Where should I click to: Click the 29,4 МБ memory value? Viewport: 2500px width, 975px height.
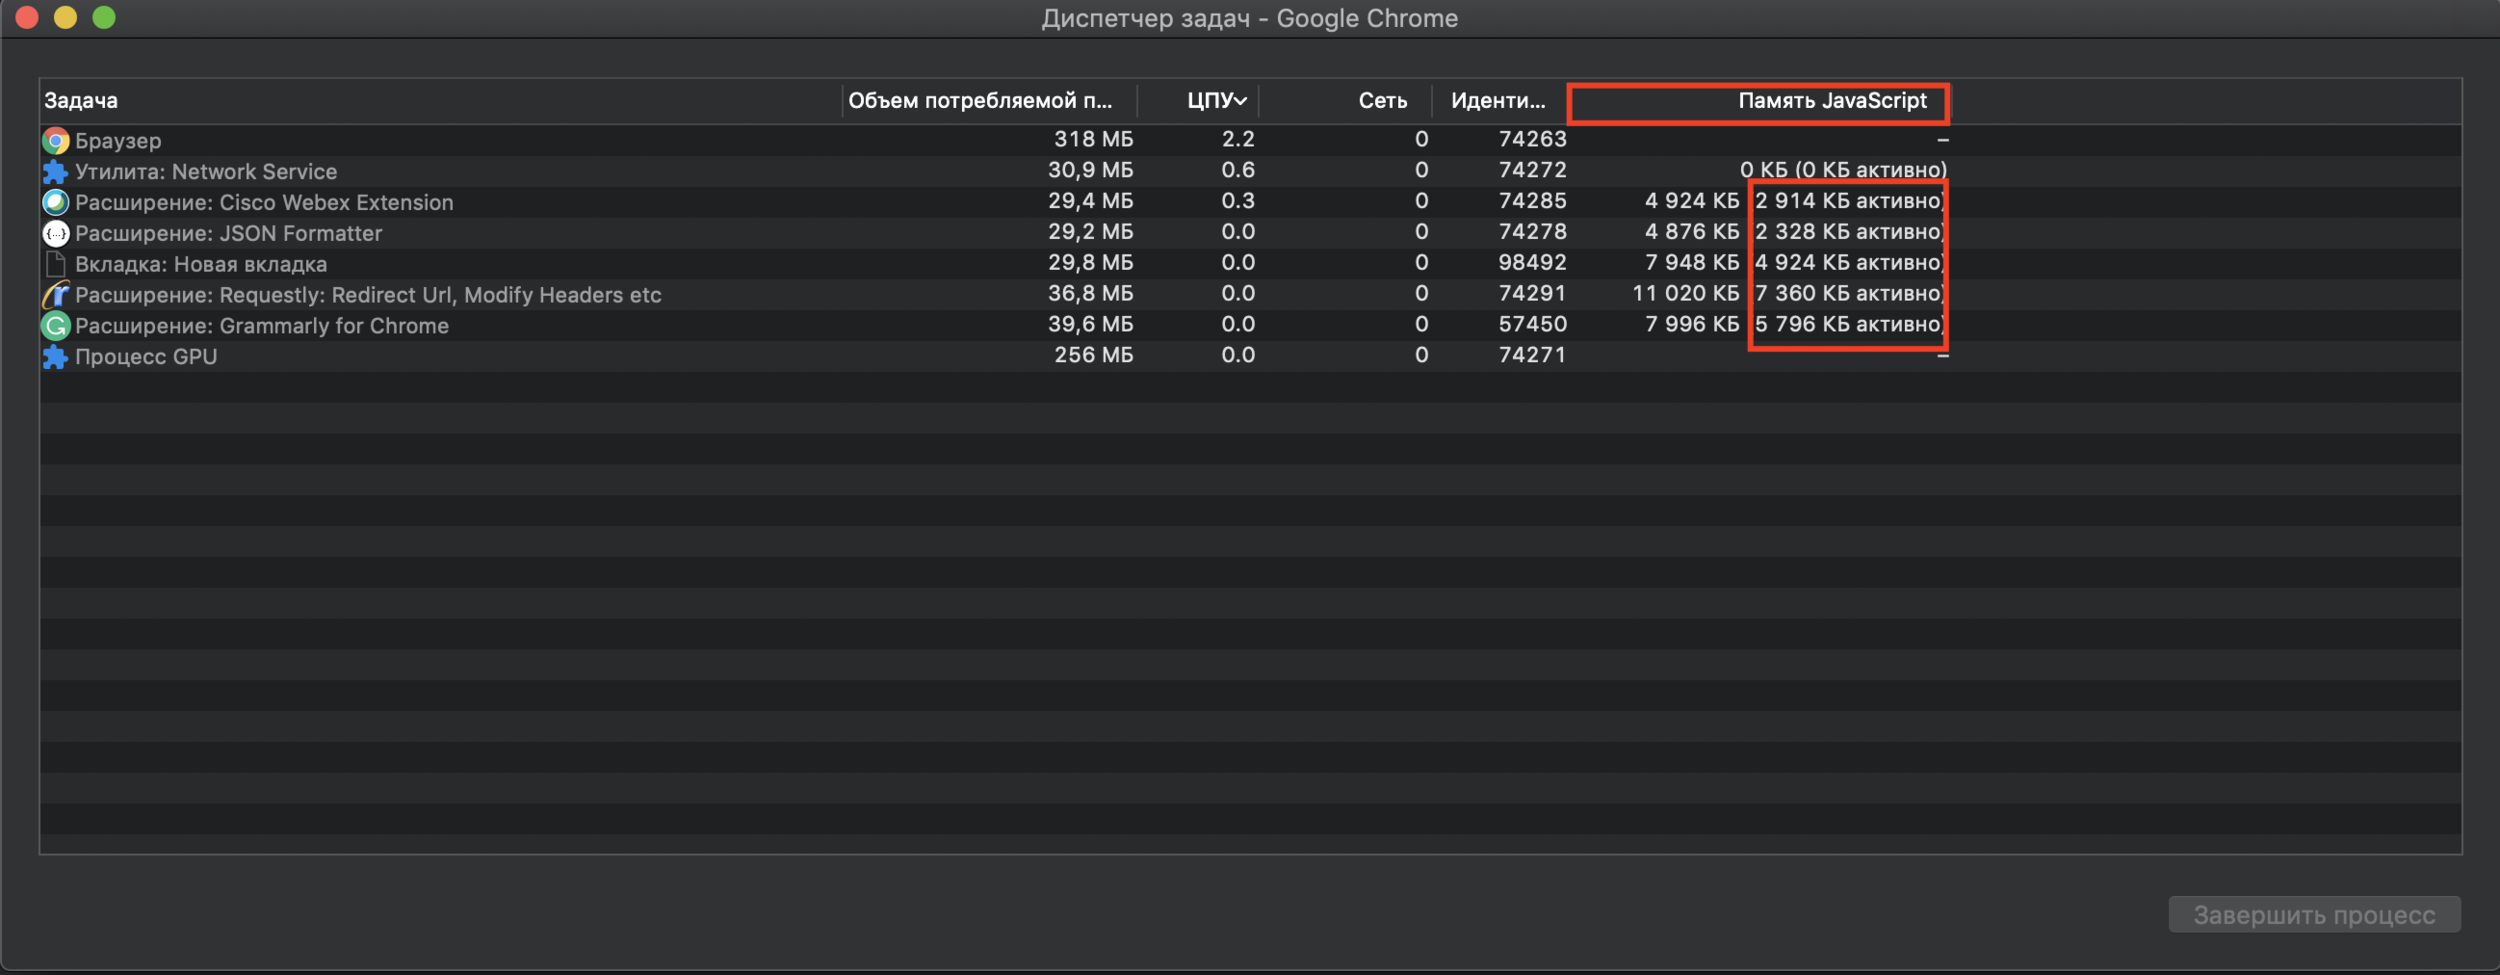1090,201
